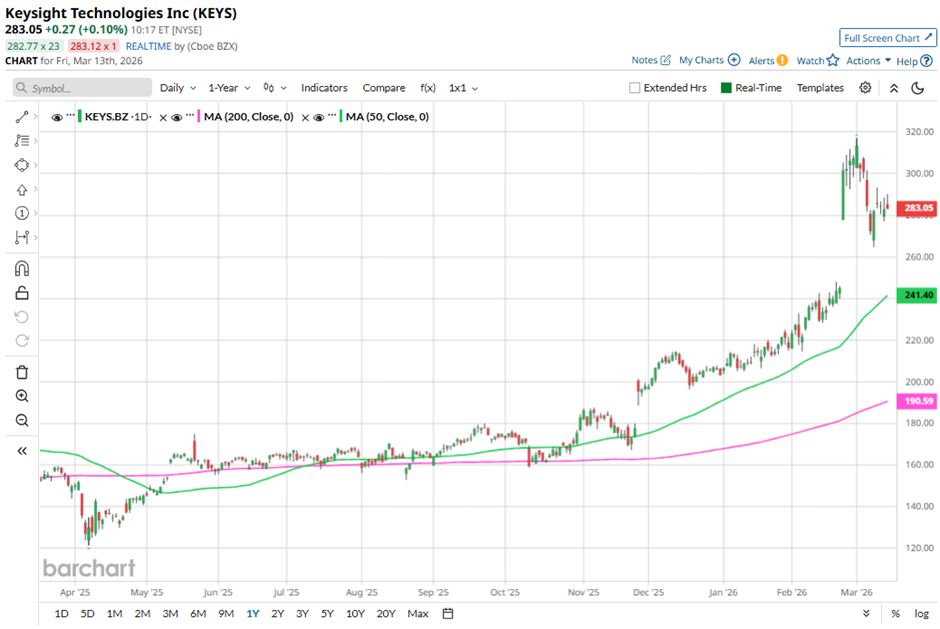Click the green Real-Time color swatch

(726, 88)
